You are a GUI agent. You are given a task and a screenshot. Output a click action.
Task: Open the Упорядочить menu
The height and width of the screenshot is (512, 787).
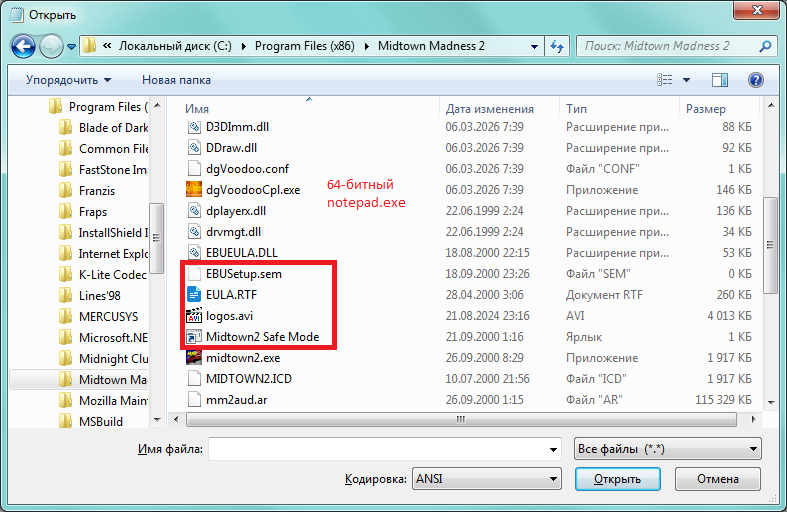tap(68, 80)
